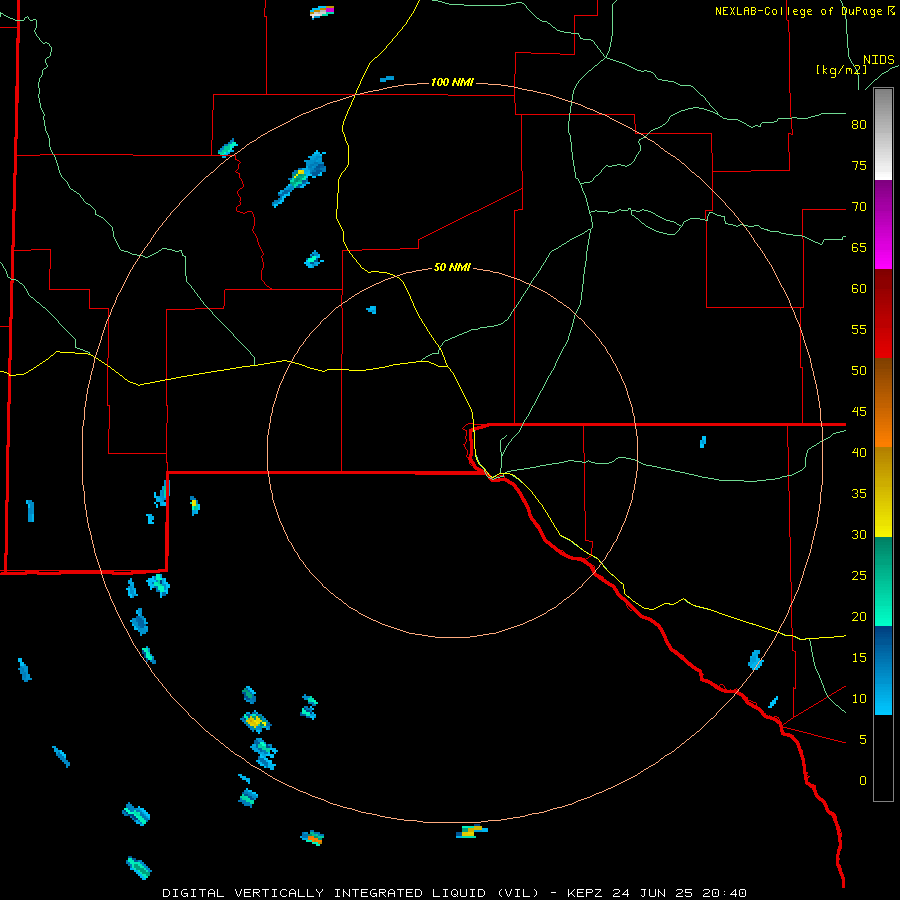Screen dimensions: 900x900
Task: Click the 50 NMI range ring label
Action: [x=452, y=267]
